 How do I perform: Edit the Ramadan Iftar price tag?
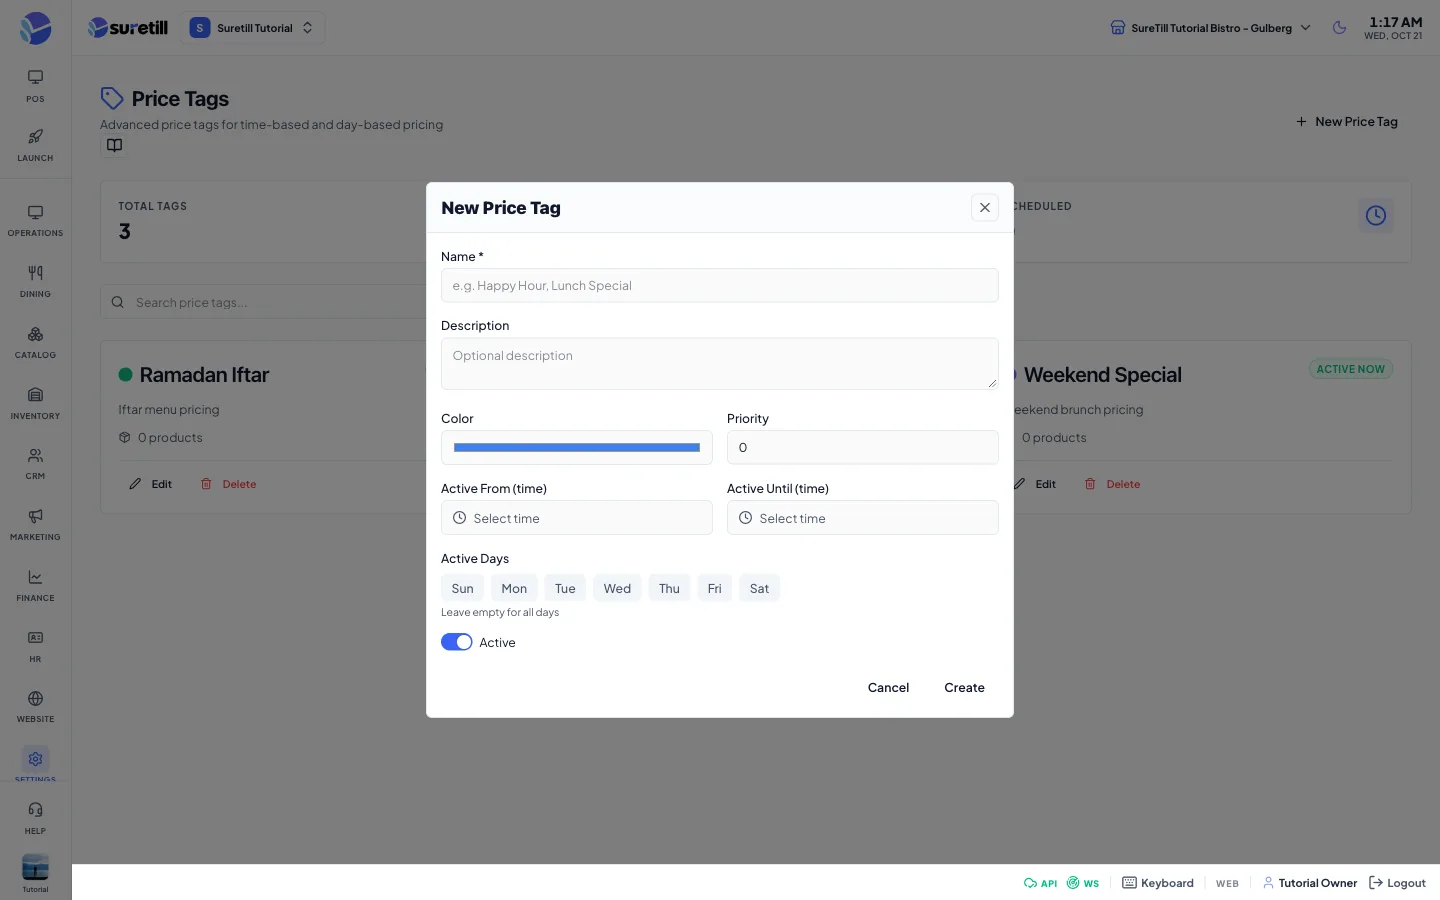coord(151,484)
